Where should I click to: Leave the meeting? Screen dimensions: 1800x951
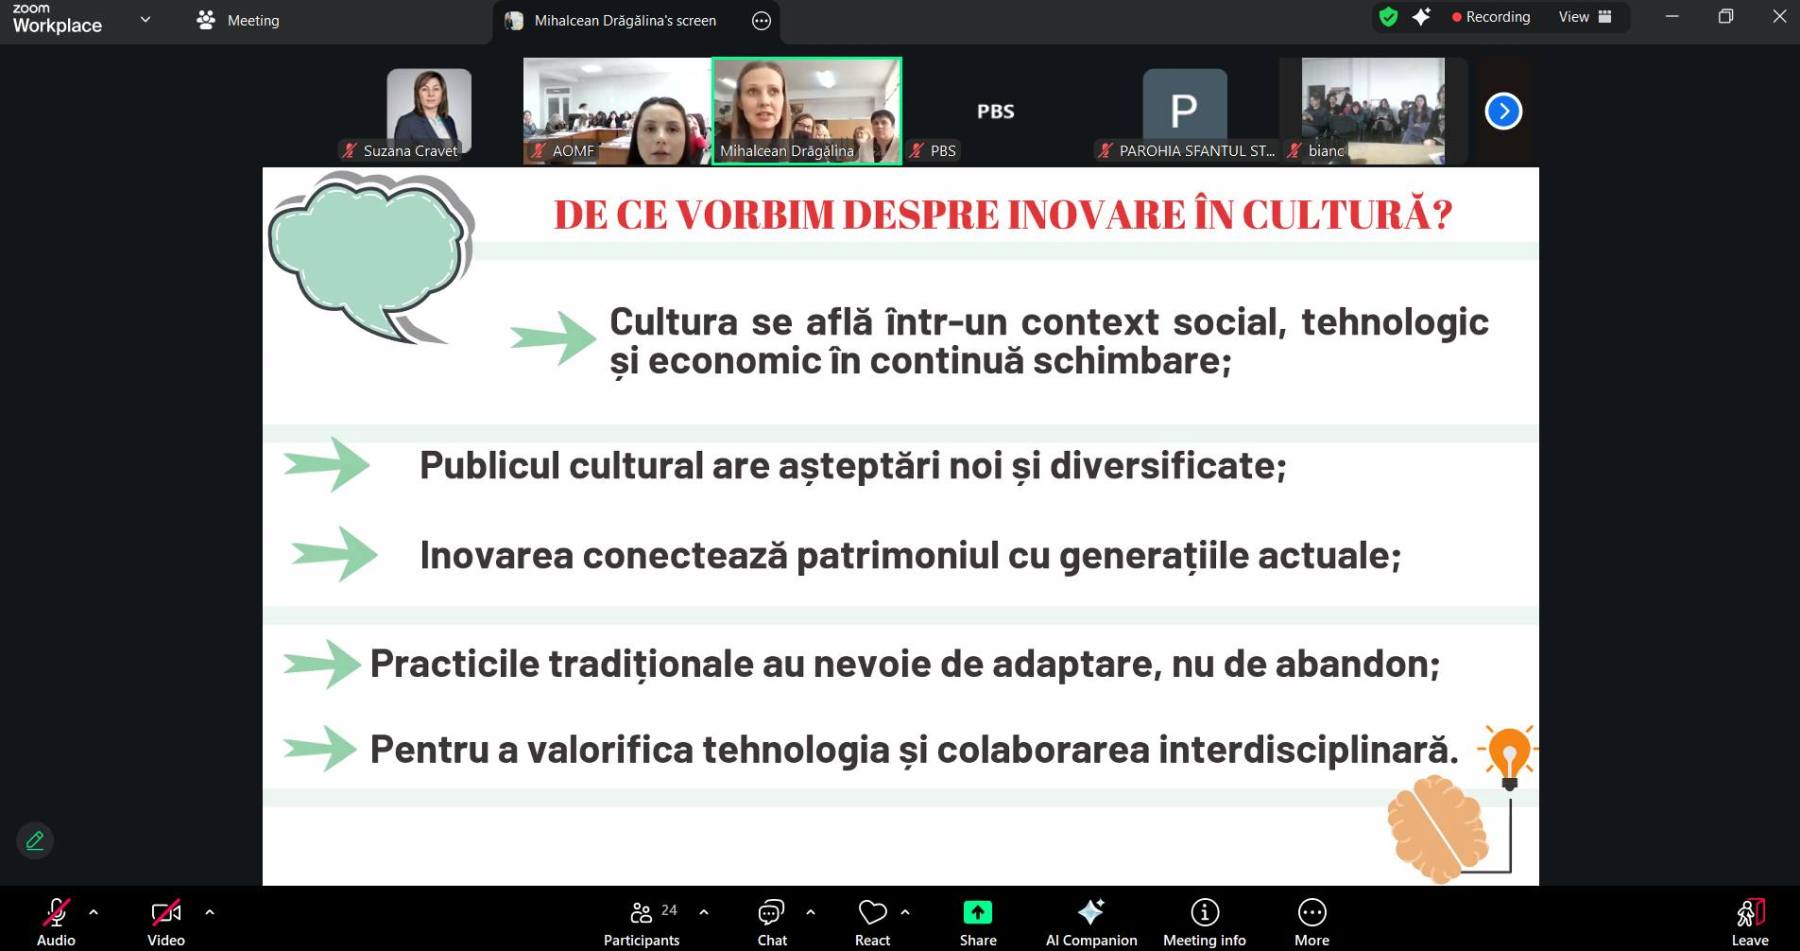tap(1749, 920)
